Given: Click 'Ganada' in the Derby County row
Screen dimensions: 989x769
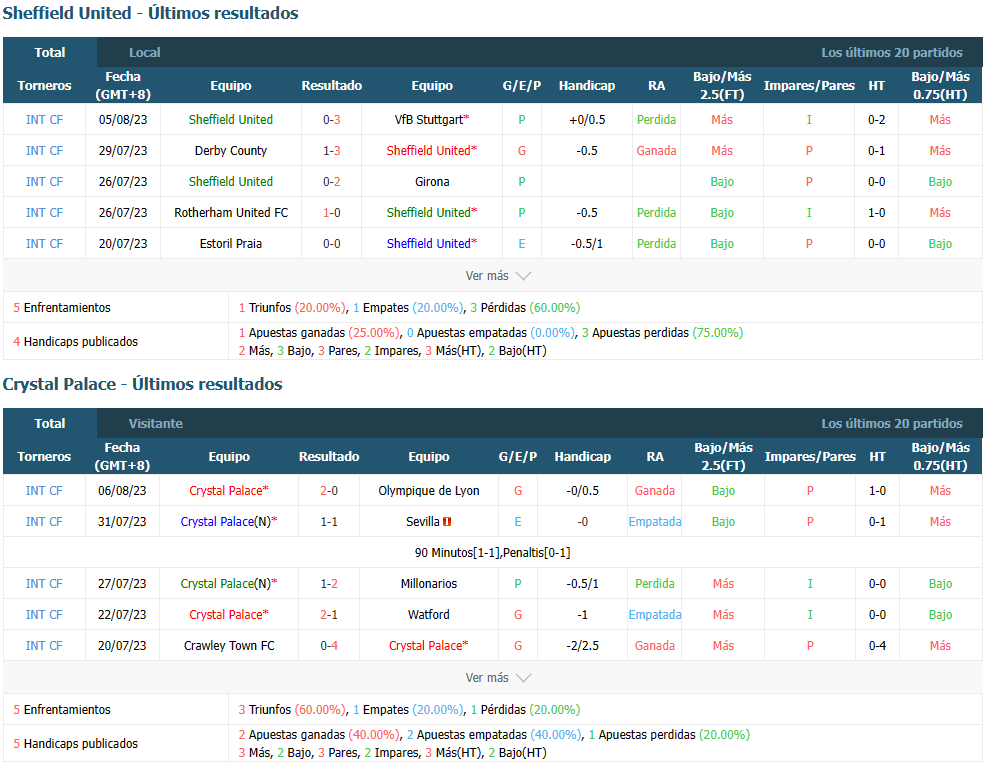Looking at the screenshot, I should point(657,150).
